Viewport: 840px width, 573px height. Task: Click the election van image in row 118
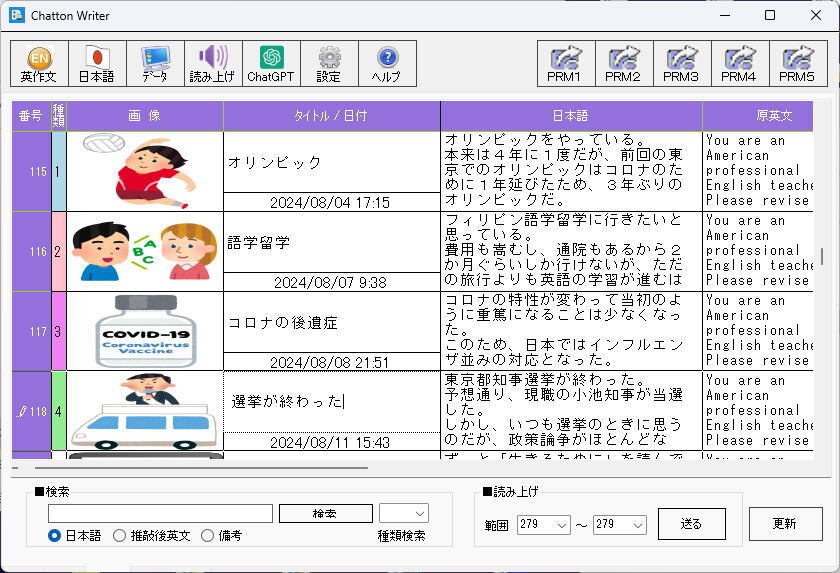click(x=145, y=411)
